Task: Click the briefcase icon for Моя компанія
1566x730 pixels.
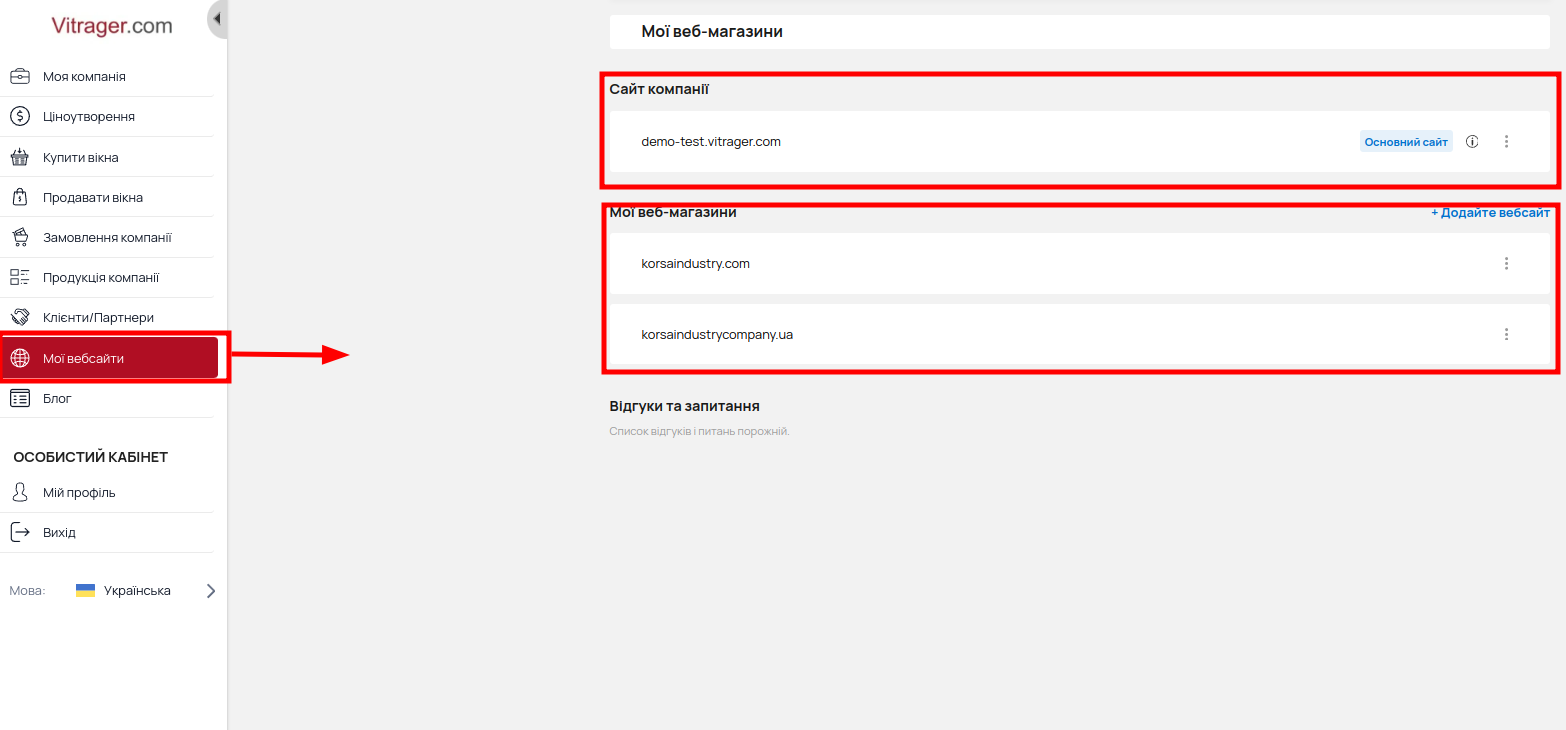Action: pos(20,76)
